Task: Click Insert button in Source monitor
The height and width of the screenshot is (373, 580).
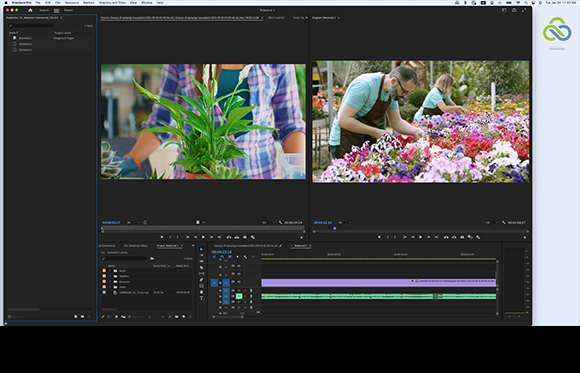Action: [x=229, y=237]
